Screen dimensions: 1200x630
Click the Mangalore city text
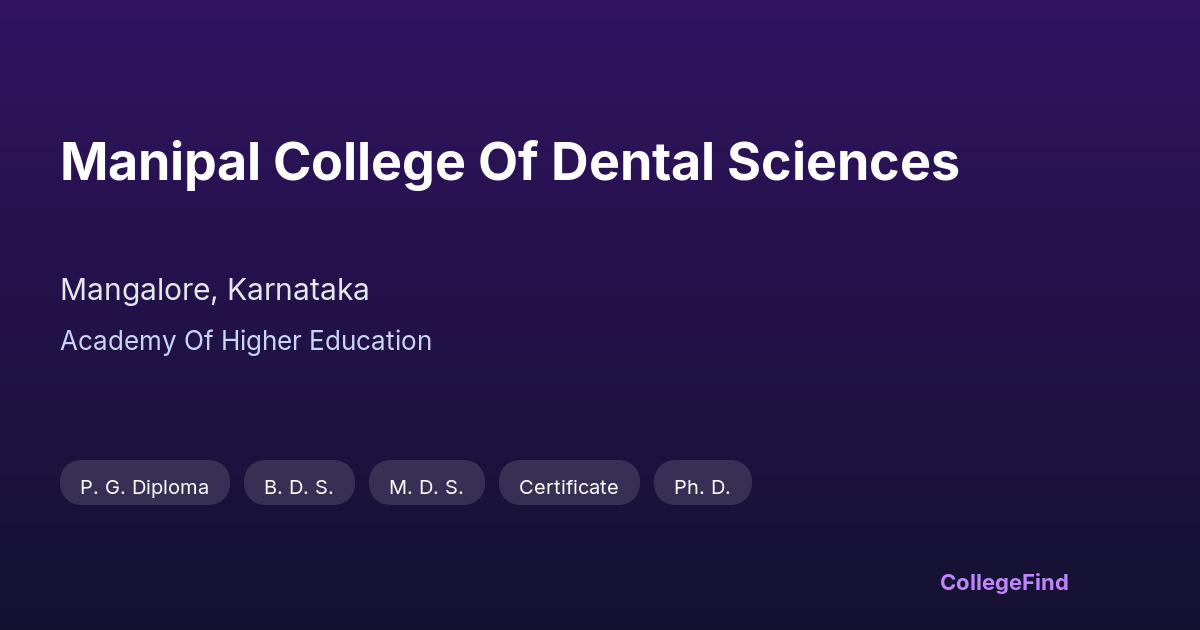click(x=136, y=290)
